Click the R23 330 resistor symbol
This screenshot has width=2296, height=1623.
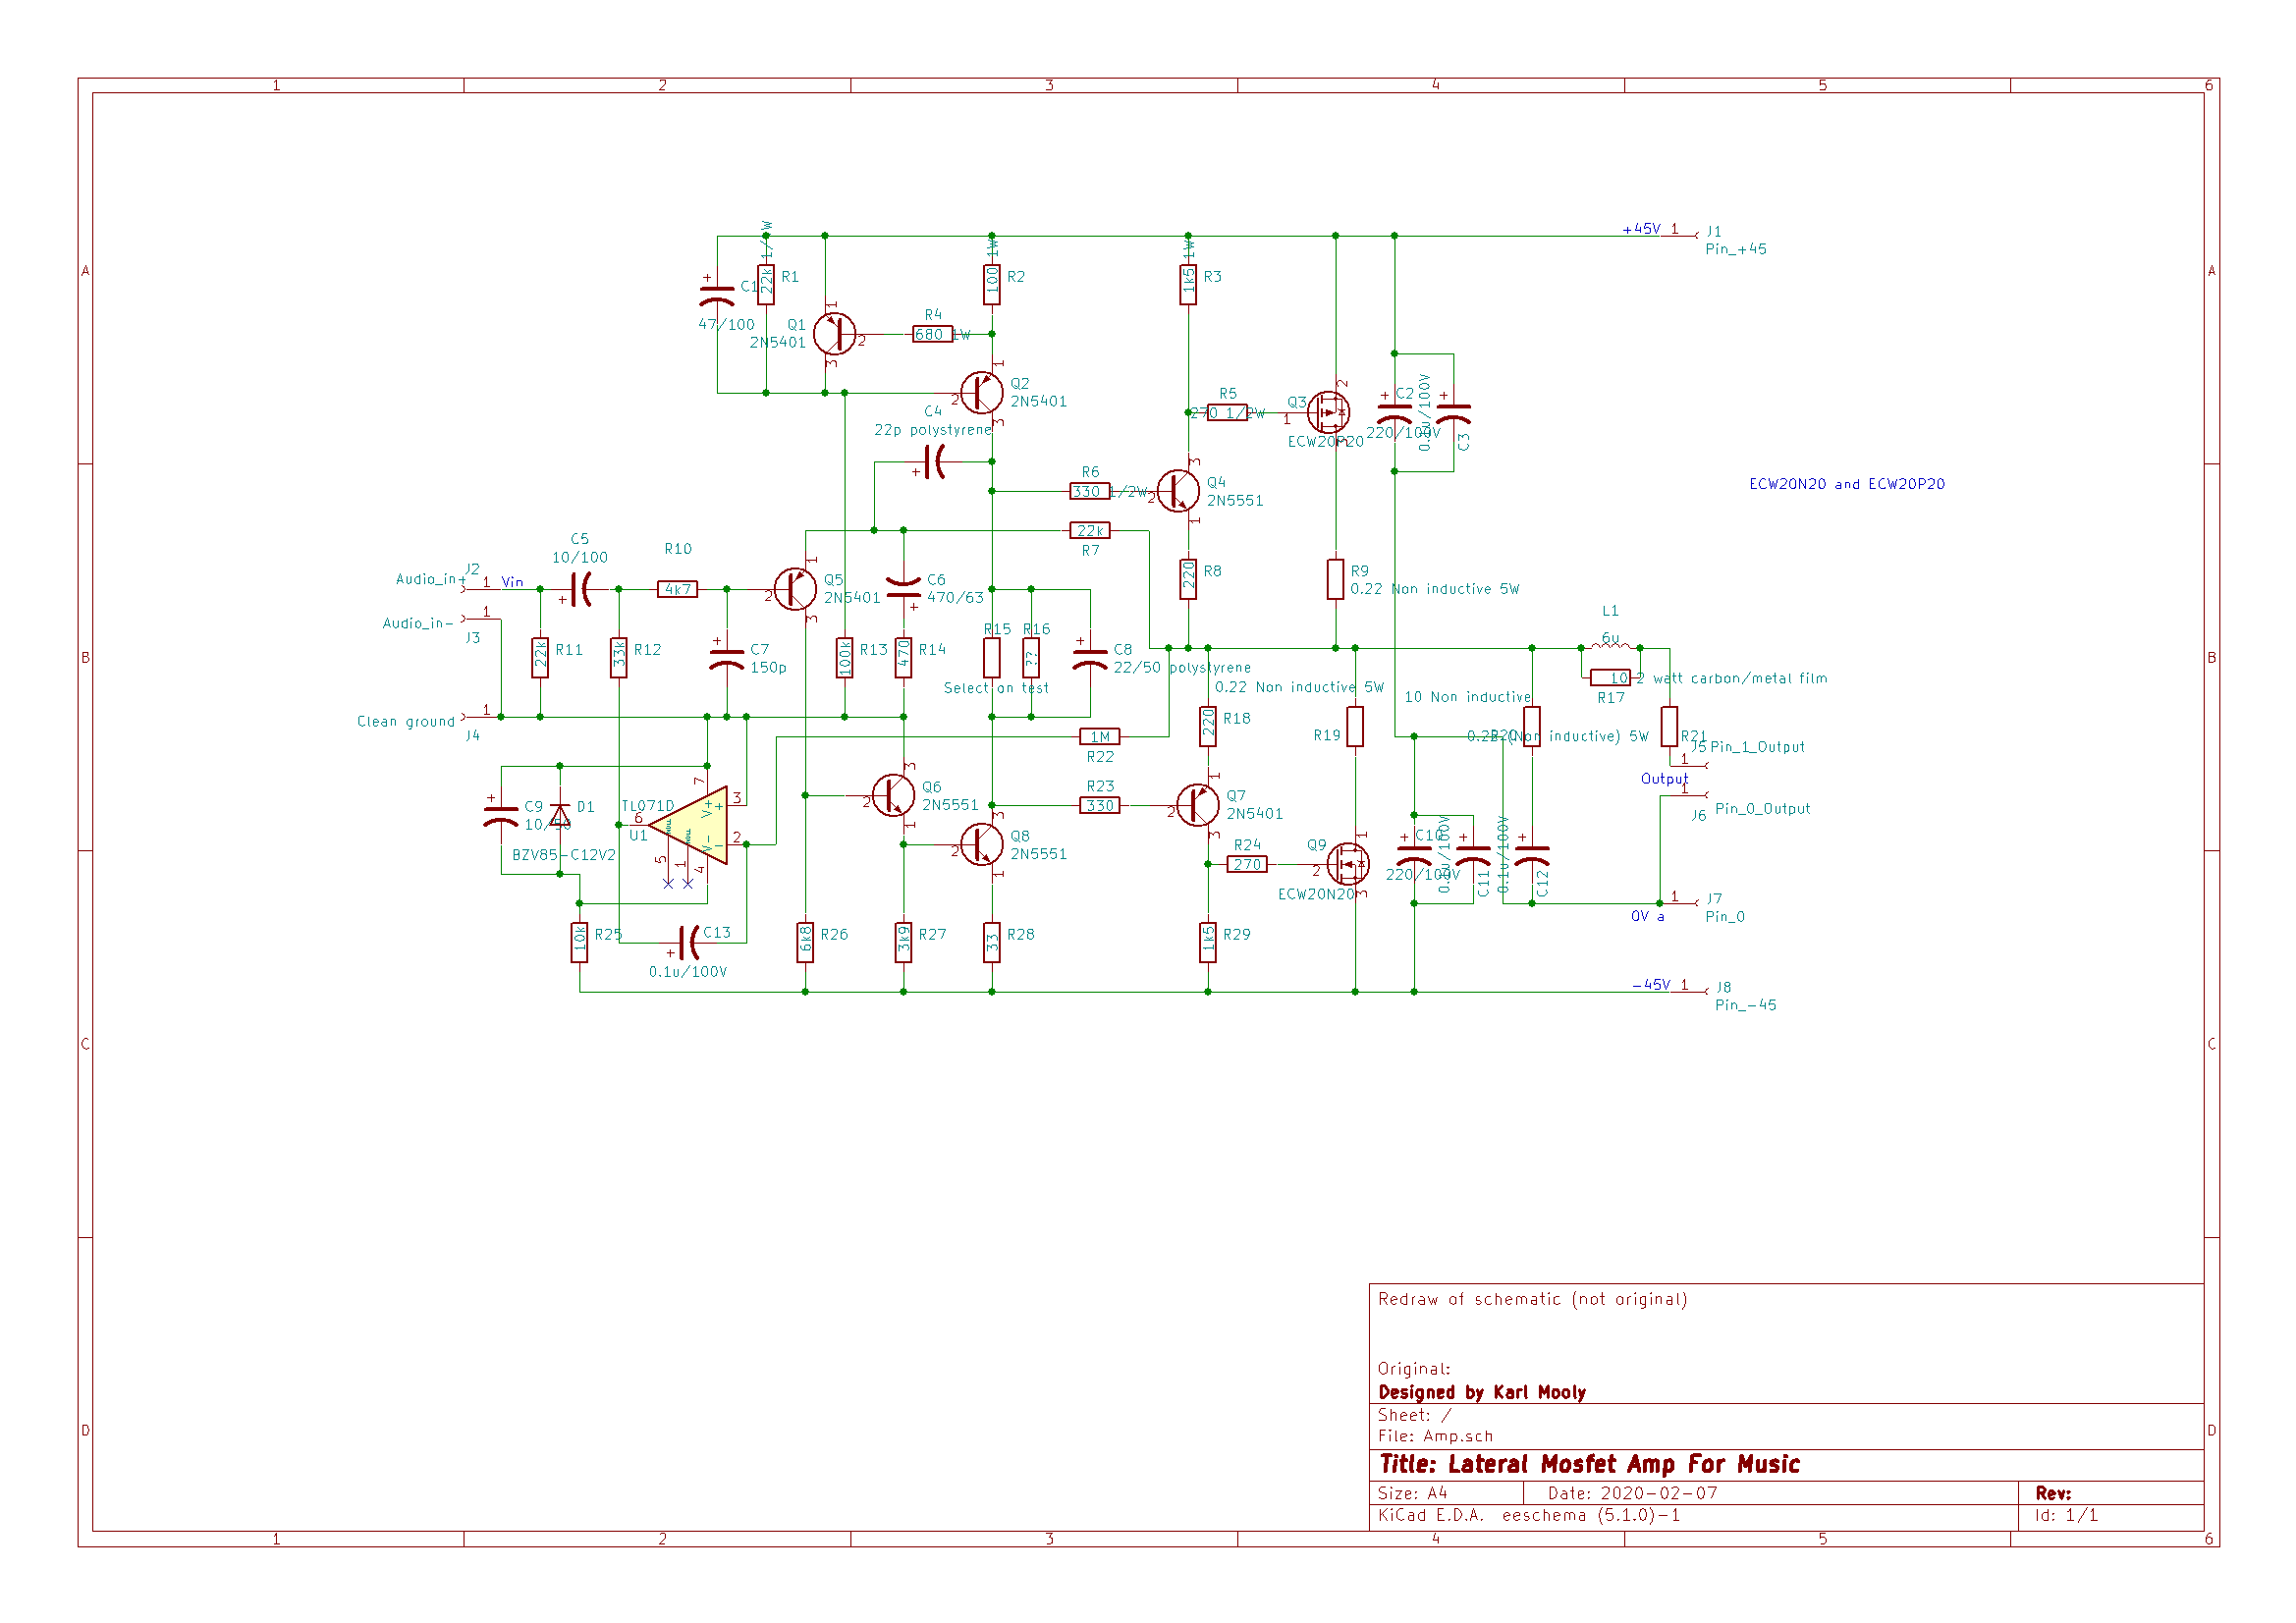click(1100, 805)
